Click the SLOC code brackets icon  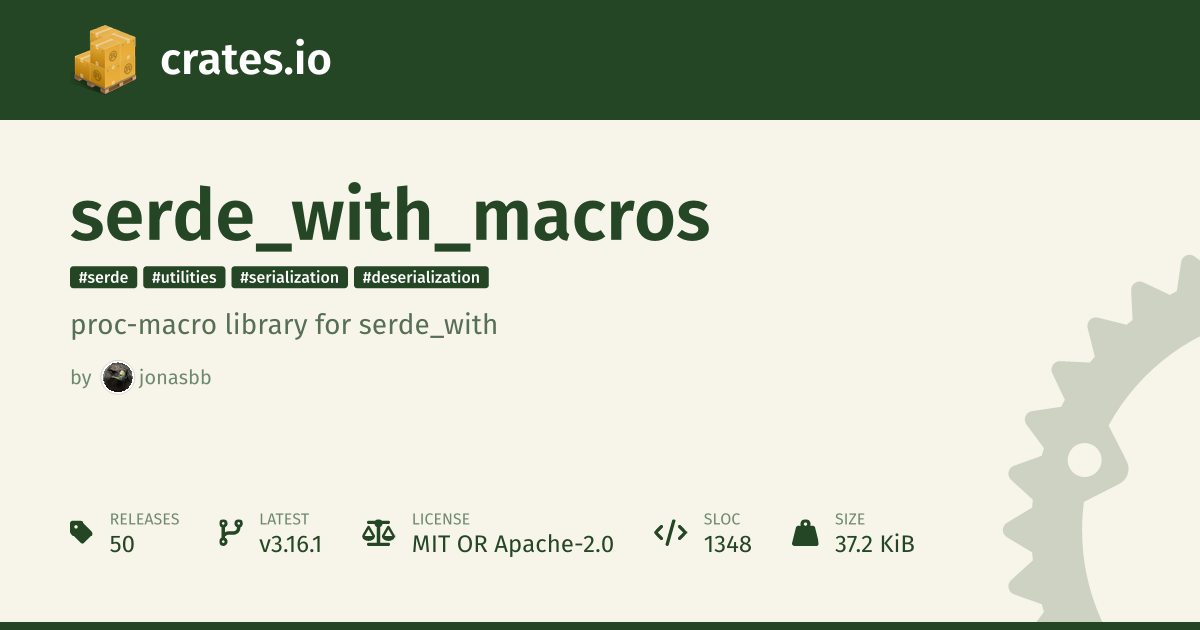tap(670, 532)
